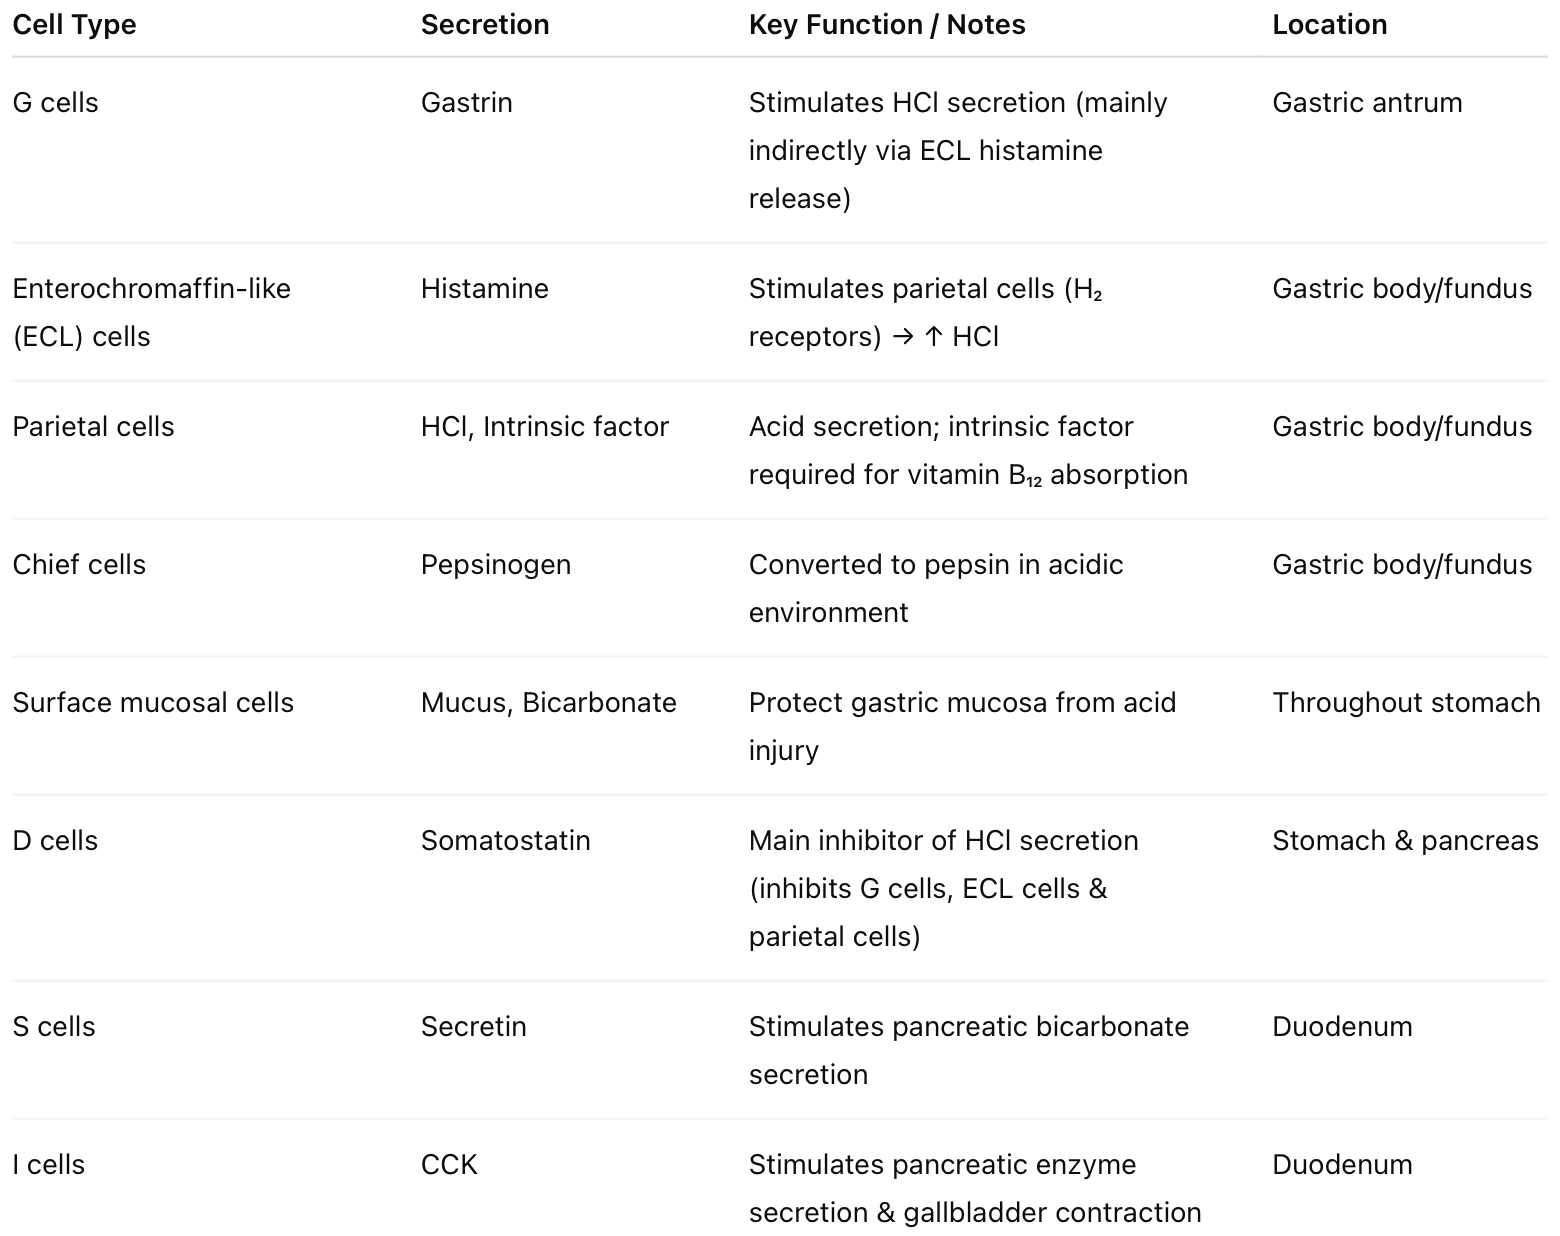This screenshot has height=1236, width=1560.
Task: Click the Pepsinogen cell
Action: pyautogui.click(x=496, y=565)
